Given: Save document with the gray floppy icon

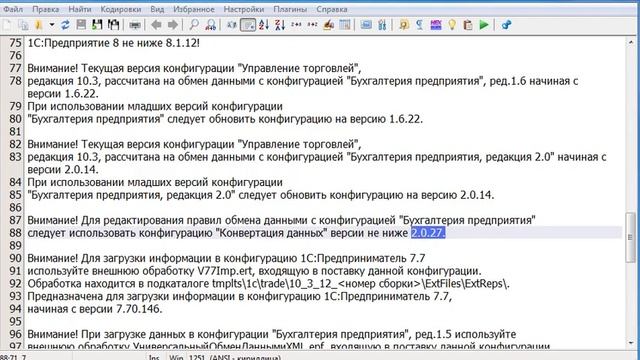Looking at the screenshot, I should (x=81, y=25).
